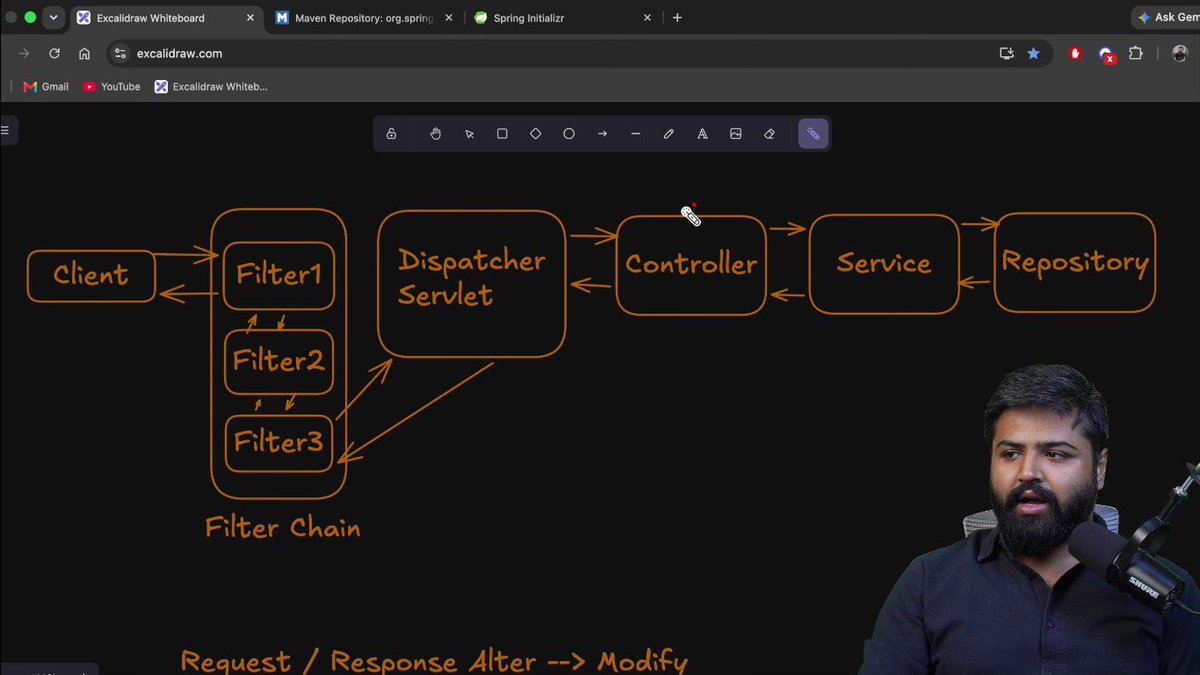Select the Line tool
This screenshot has height=675, width=1200.
pyautogui.click(x=635, y=134)
